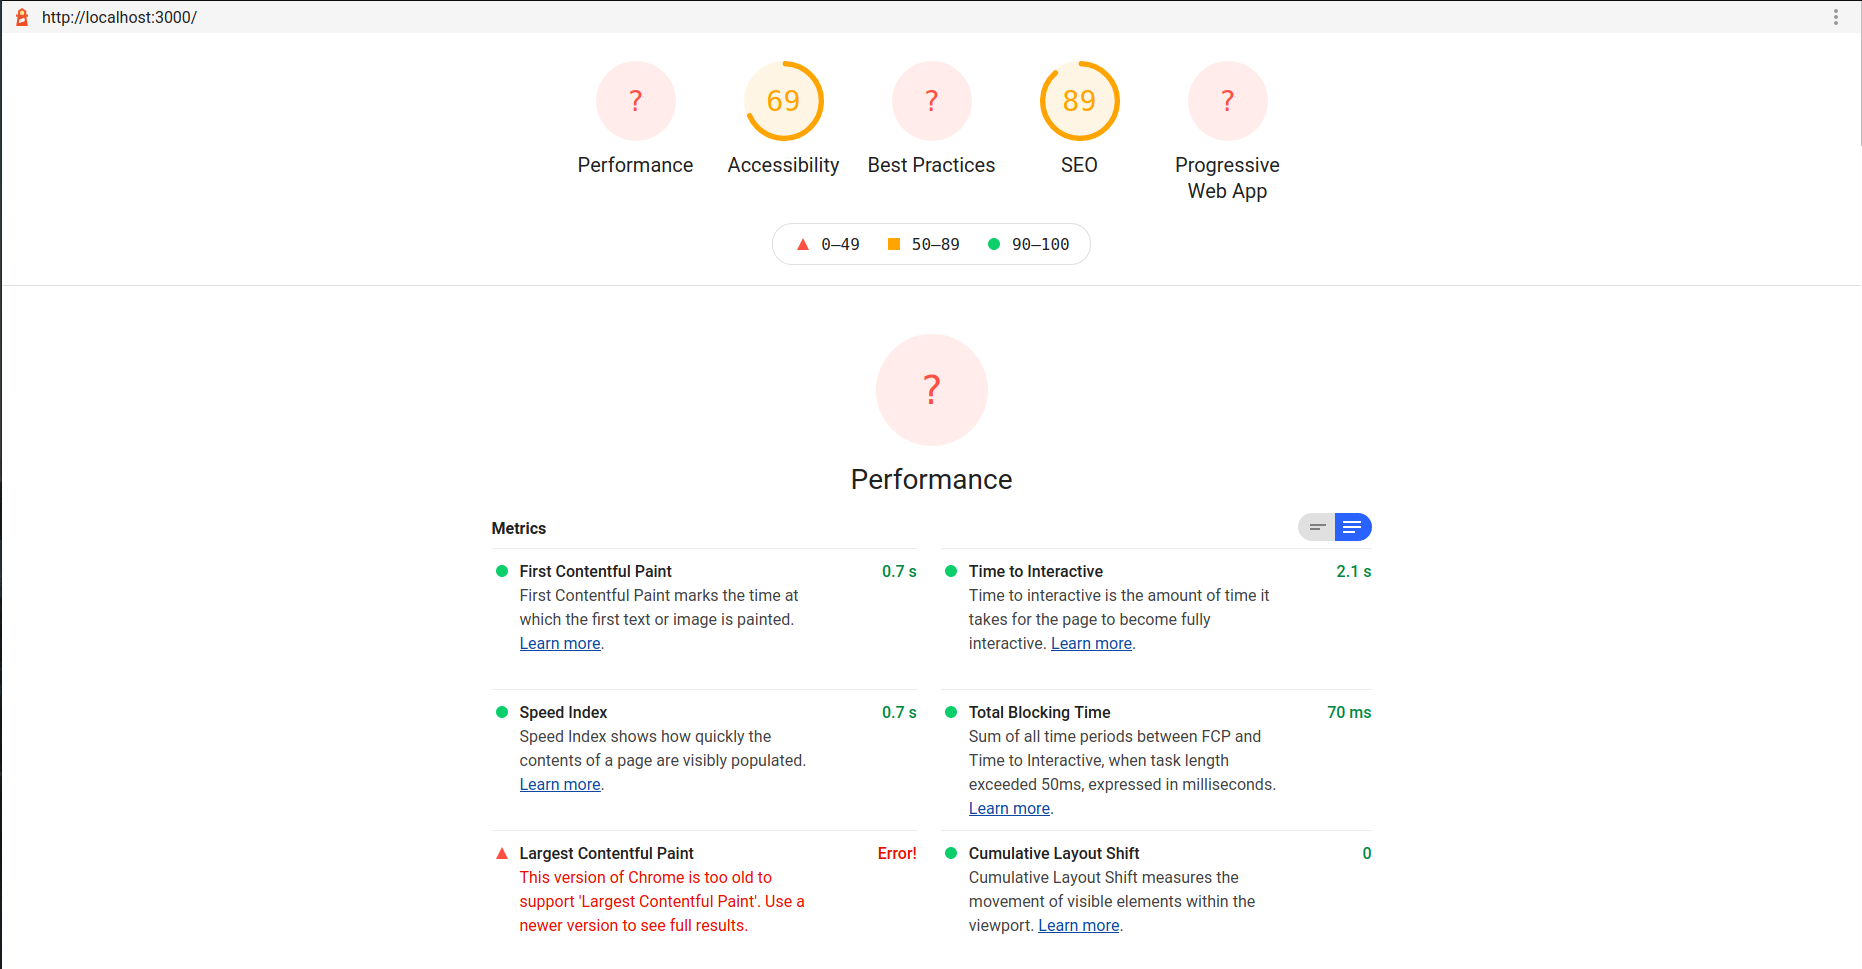Click the score range legend pill
Image resolution: width=1862 pixels, height=969 pixels.
coord(931,244)
